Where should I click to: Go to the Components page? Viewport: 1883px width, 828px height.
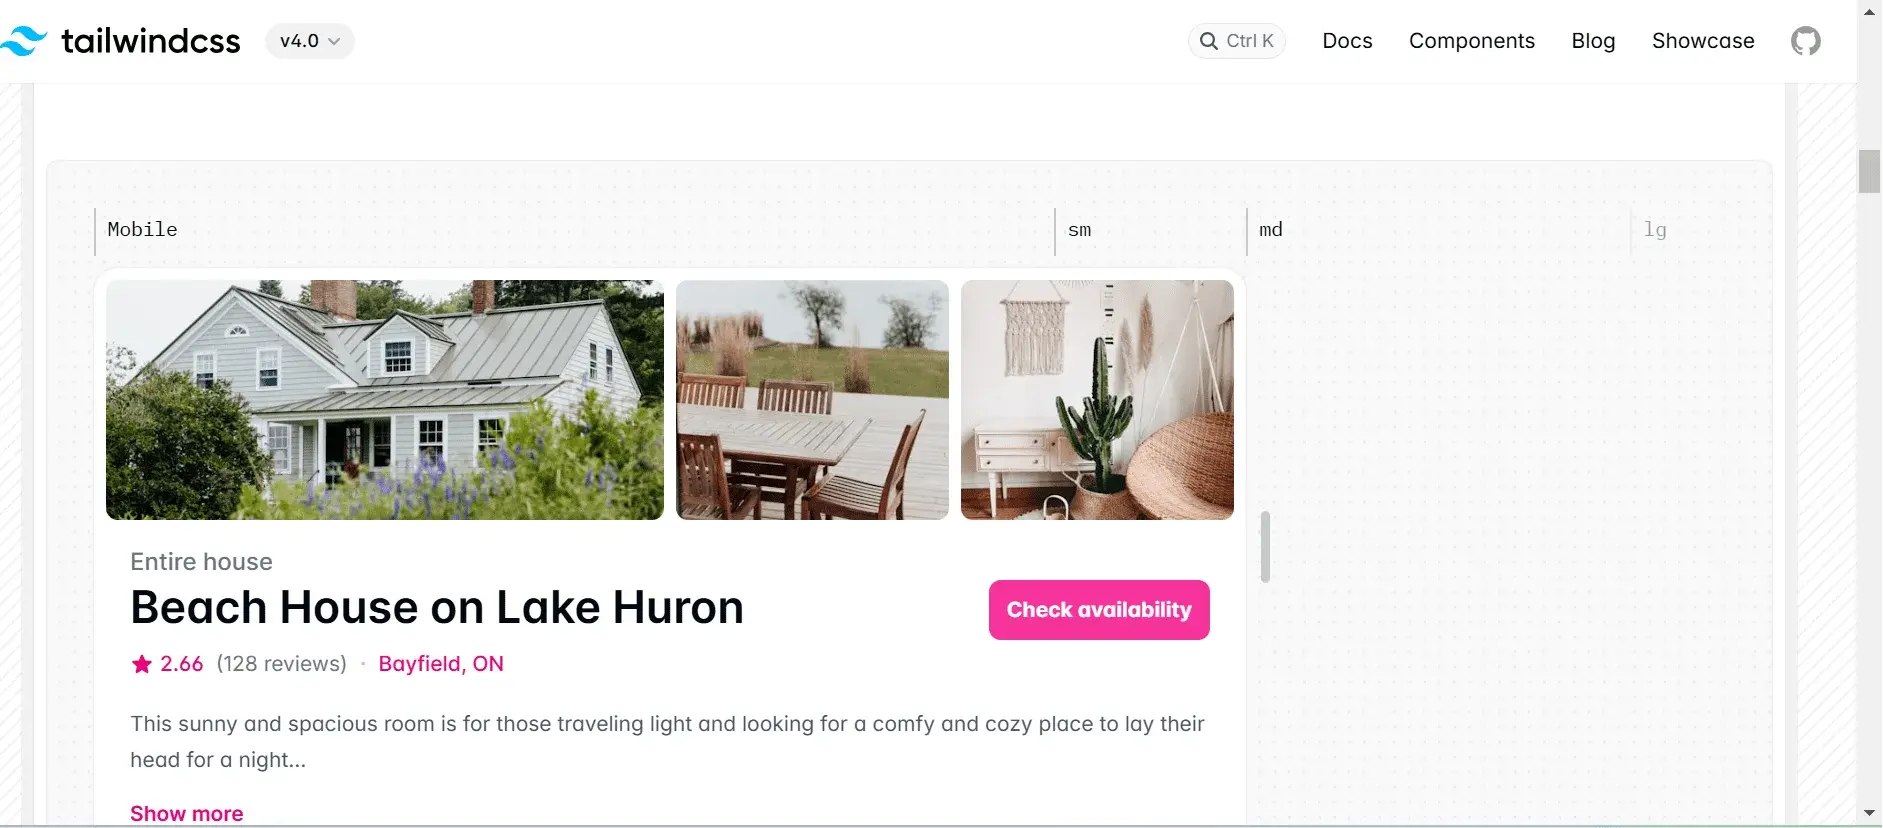1471,41
